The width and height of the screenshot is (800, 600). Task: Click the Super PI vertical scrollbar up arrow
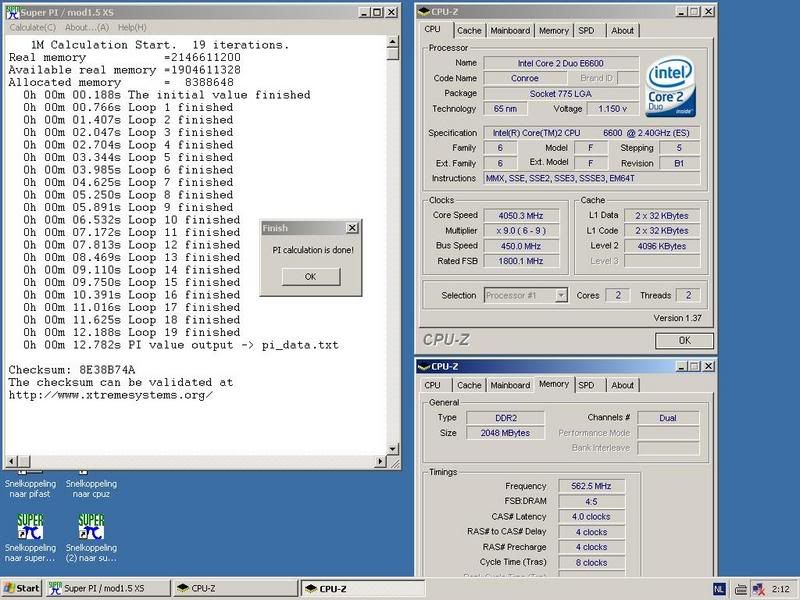pyautogui.click(x=392, y=42)
